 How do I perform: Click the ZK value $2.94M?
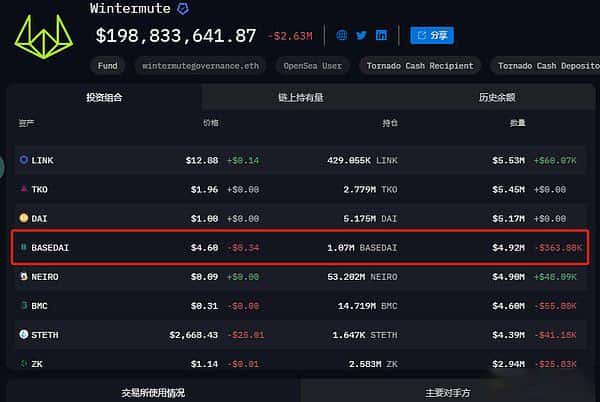pyautogui.click(x=509, y=364)
